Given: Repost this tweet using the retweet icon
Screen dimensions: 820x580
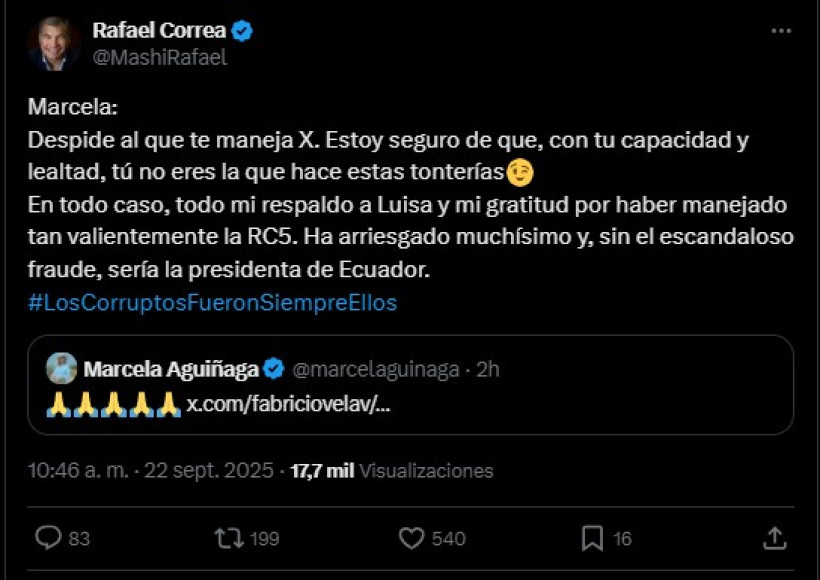Looking at the screenshot, I should click(x=229, y=538).
